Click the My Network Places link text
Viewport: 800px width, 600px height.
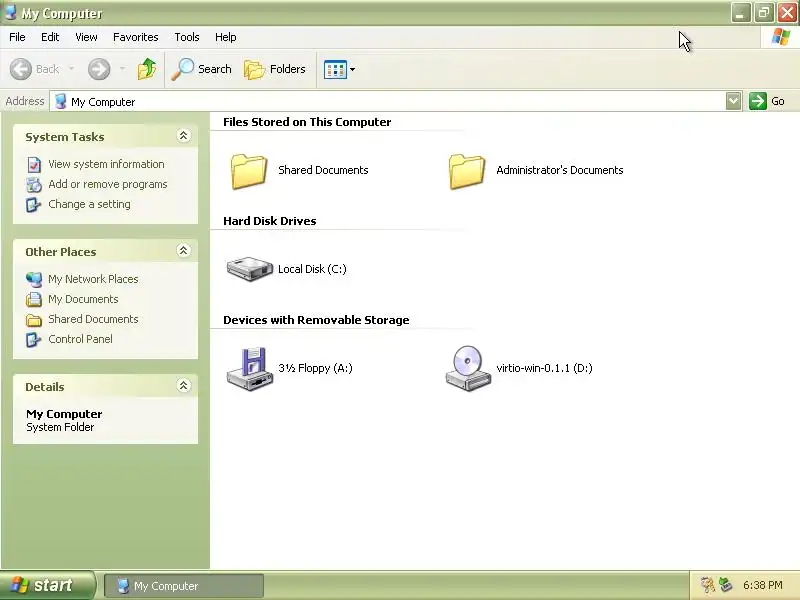[x=93, y=279]
